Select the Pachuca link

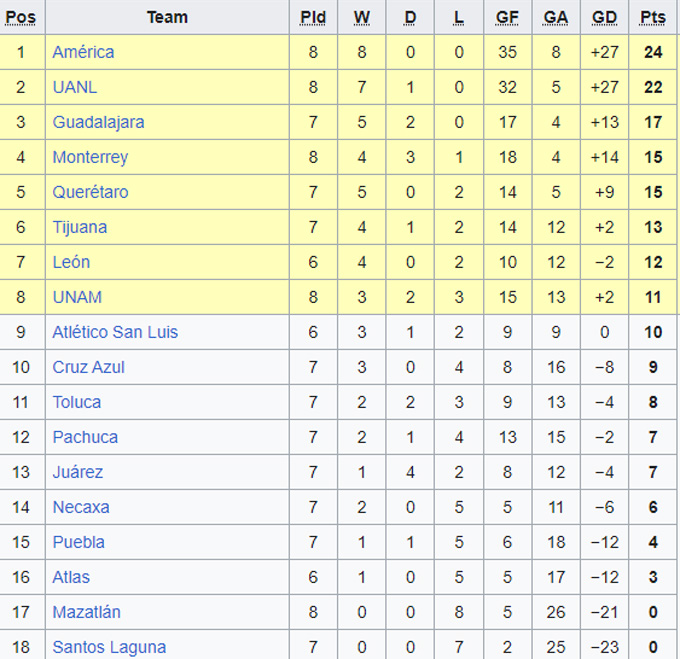tap(85, 437)
